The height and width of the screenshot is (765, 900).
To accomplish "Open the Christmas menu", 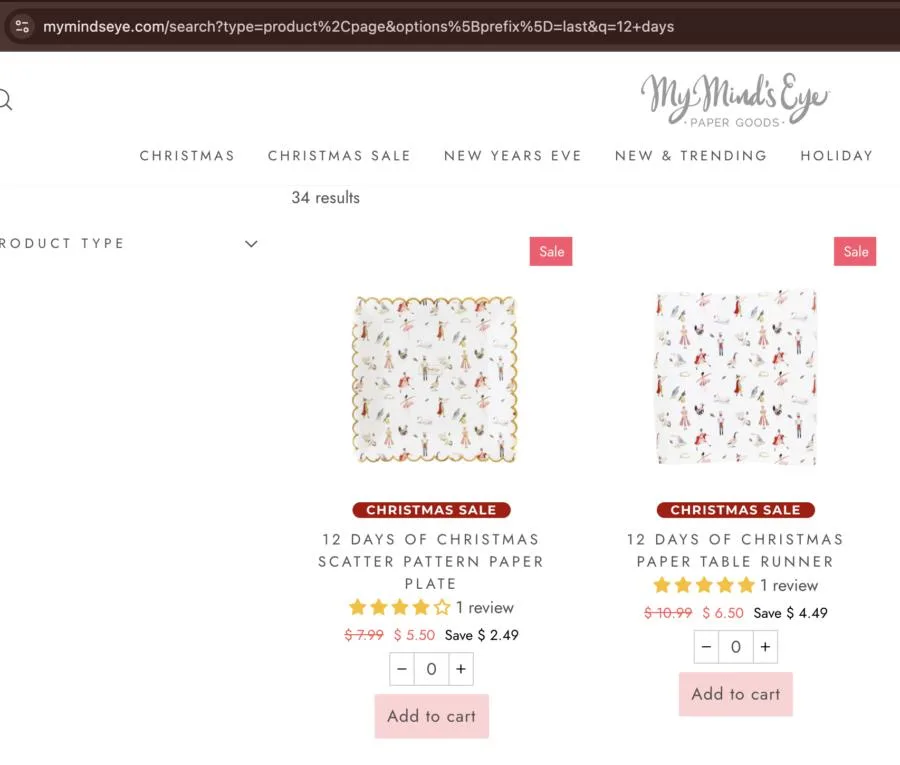I will (187, 156).
